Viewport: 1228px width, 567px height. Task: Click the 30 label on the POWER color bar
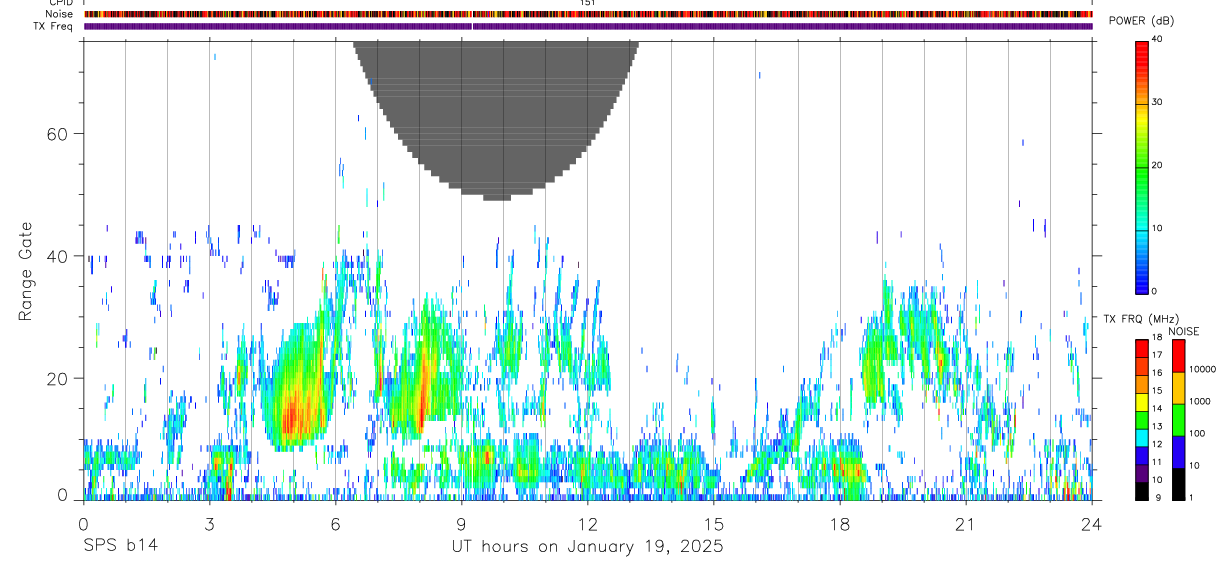pyautogui.click(x=1158, y=103)
